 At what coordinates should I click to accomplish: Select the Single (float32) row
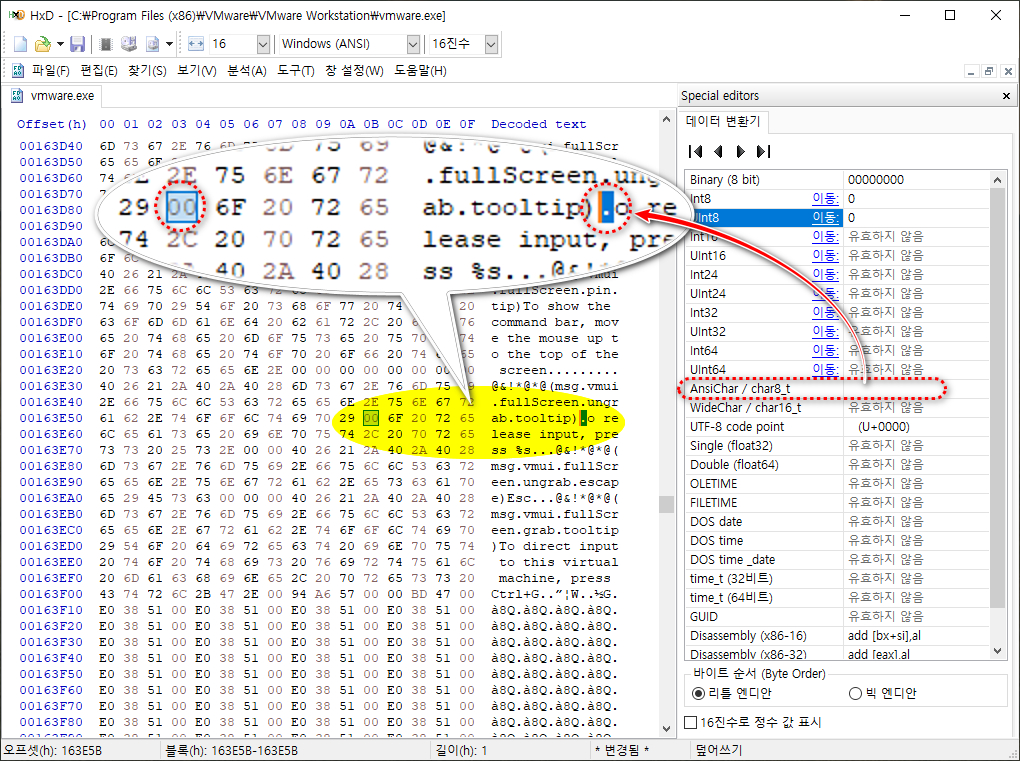(837, 446)
